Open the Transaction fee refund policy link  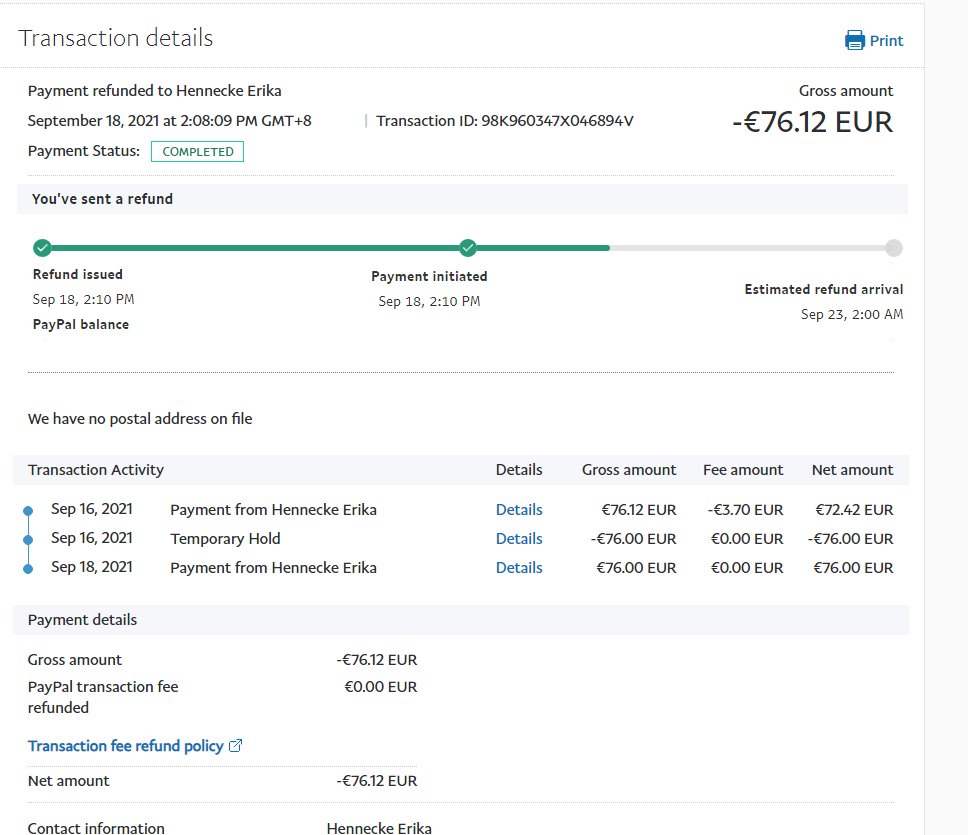coord(125,746)
